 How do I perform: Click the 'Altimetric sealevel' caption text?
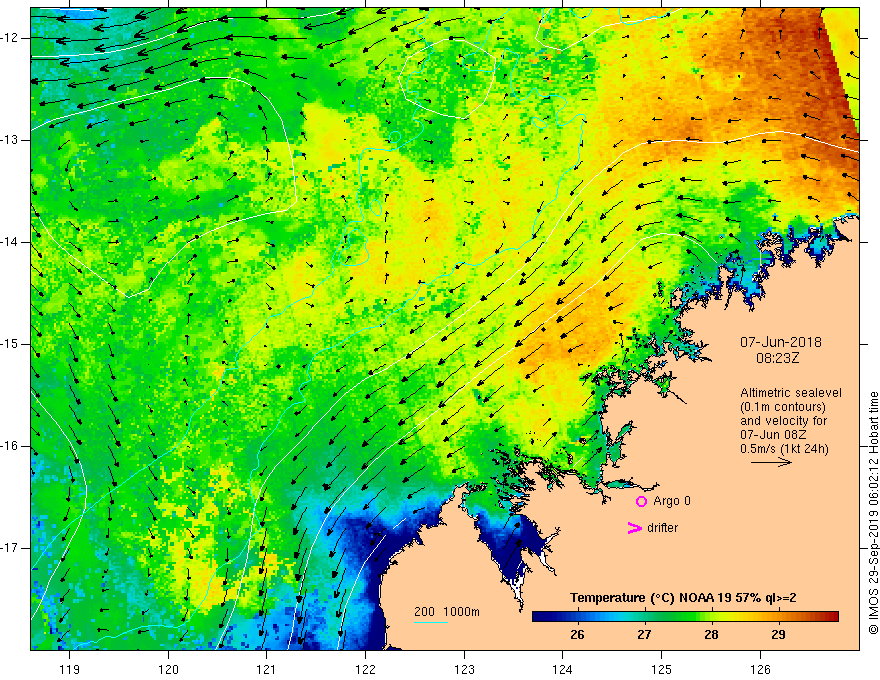tap(791, 393)
